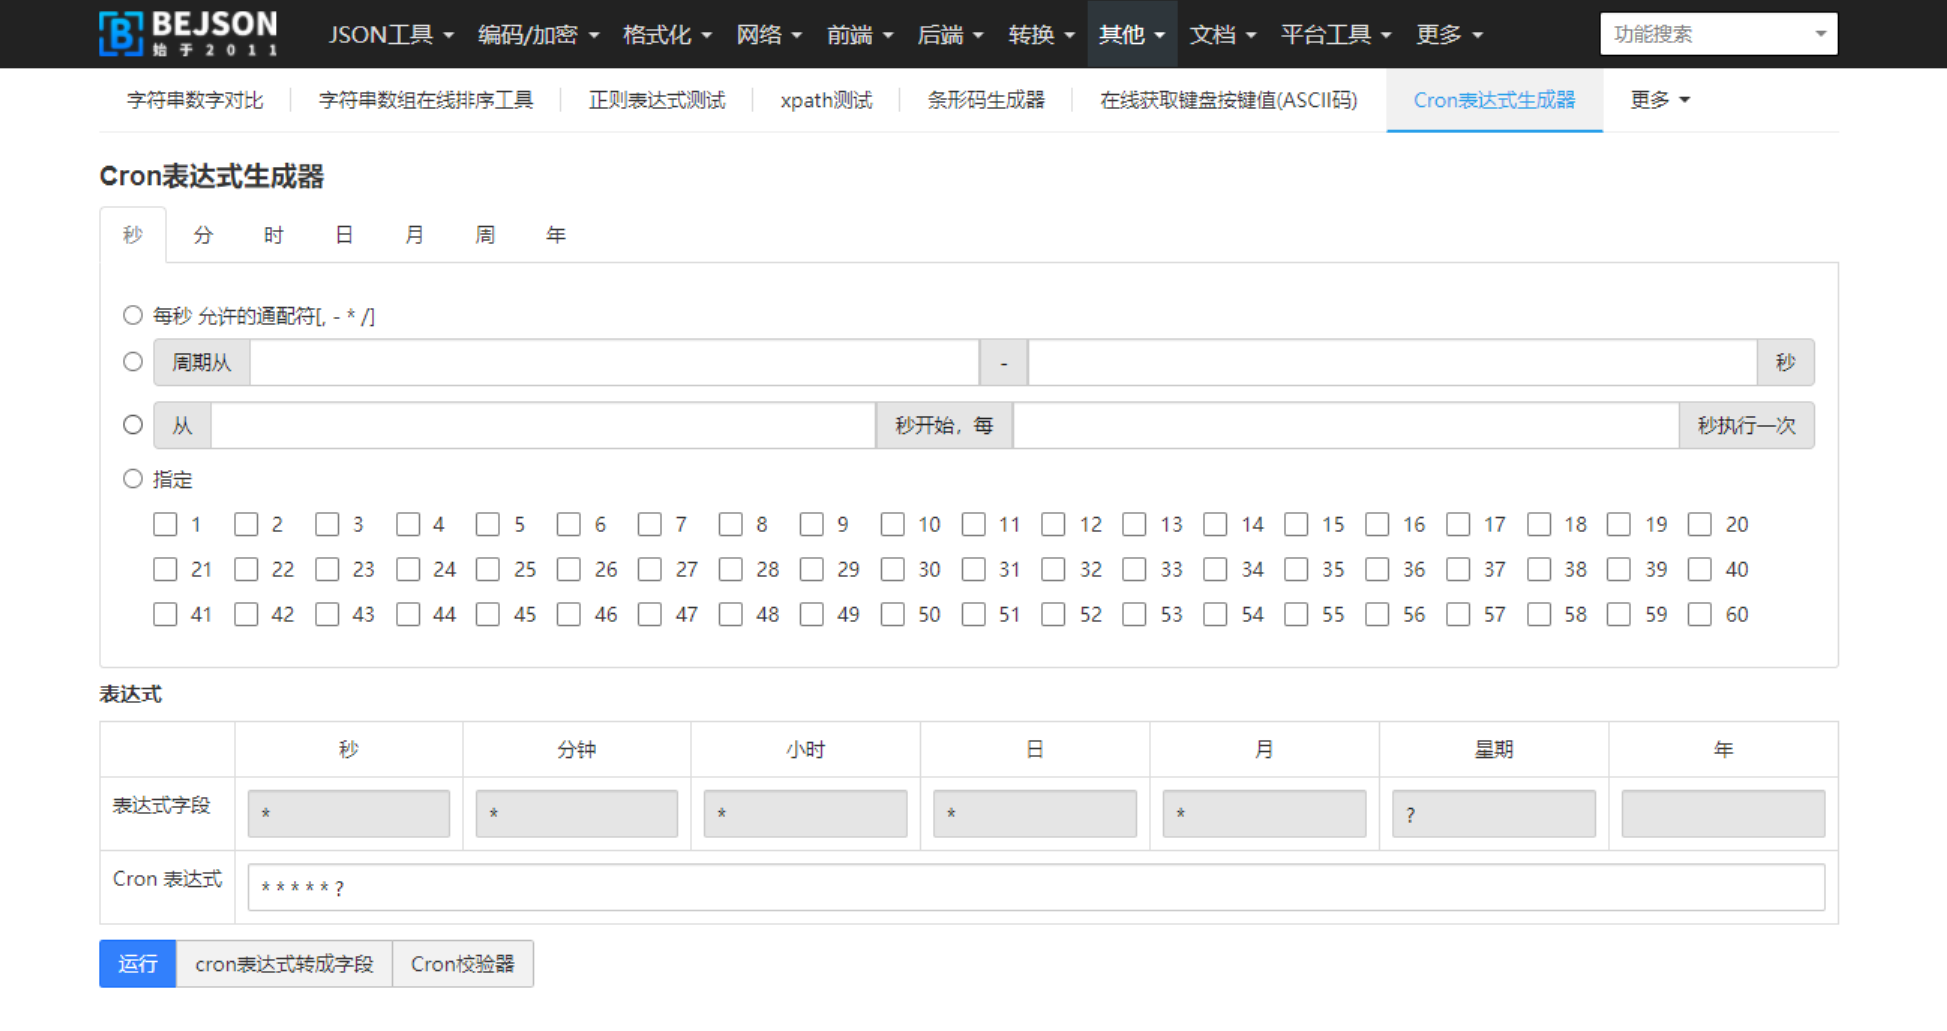Open the JSON工具 dropdown menu
This screenshot has width=1947, height=1031.
click(x=391, y=35)
